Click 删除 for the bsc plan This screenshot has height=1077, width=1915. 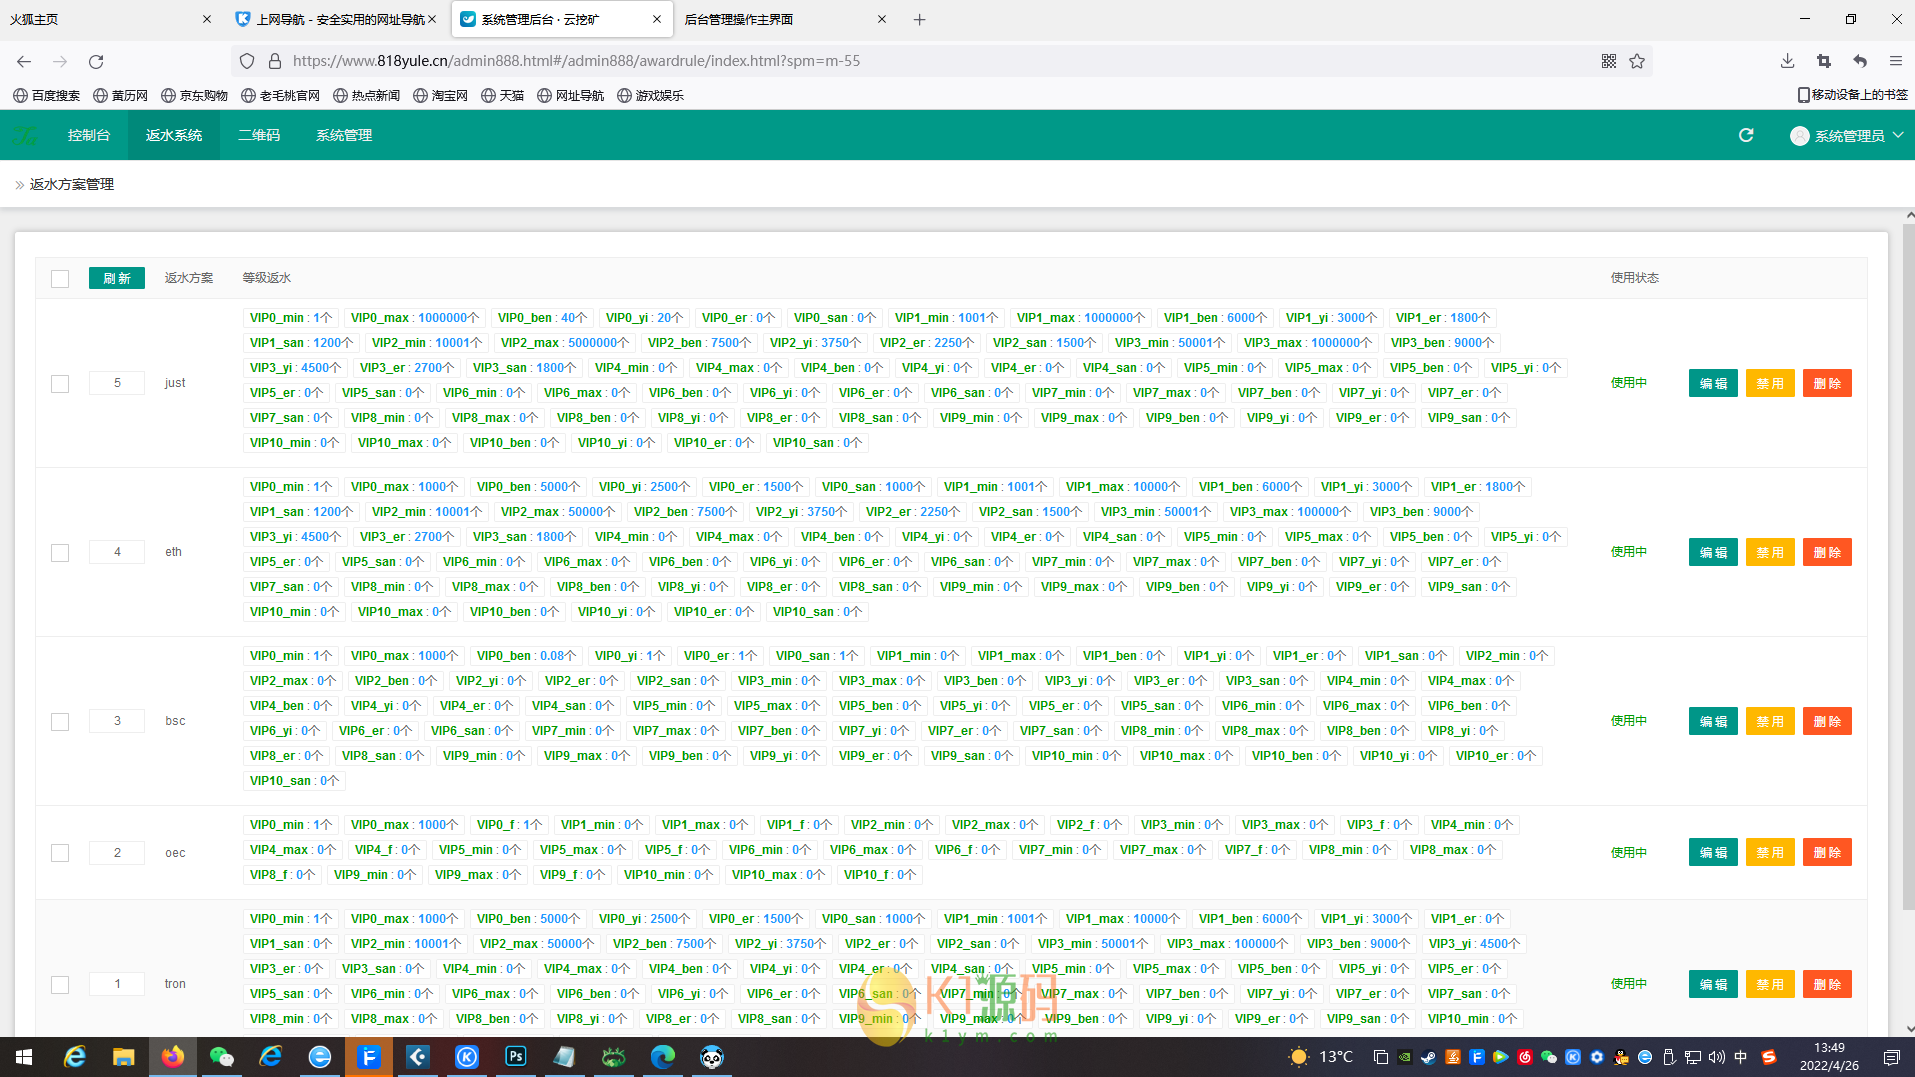click(1827, 721)
